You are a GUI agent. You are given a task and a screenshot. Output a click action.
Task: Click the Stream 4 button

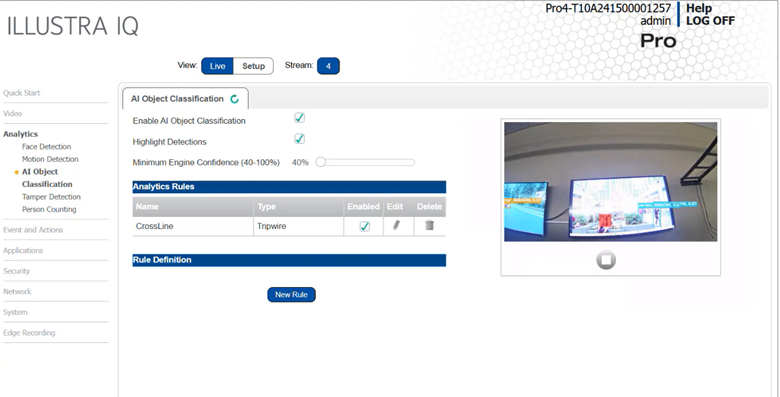(328, 66)
